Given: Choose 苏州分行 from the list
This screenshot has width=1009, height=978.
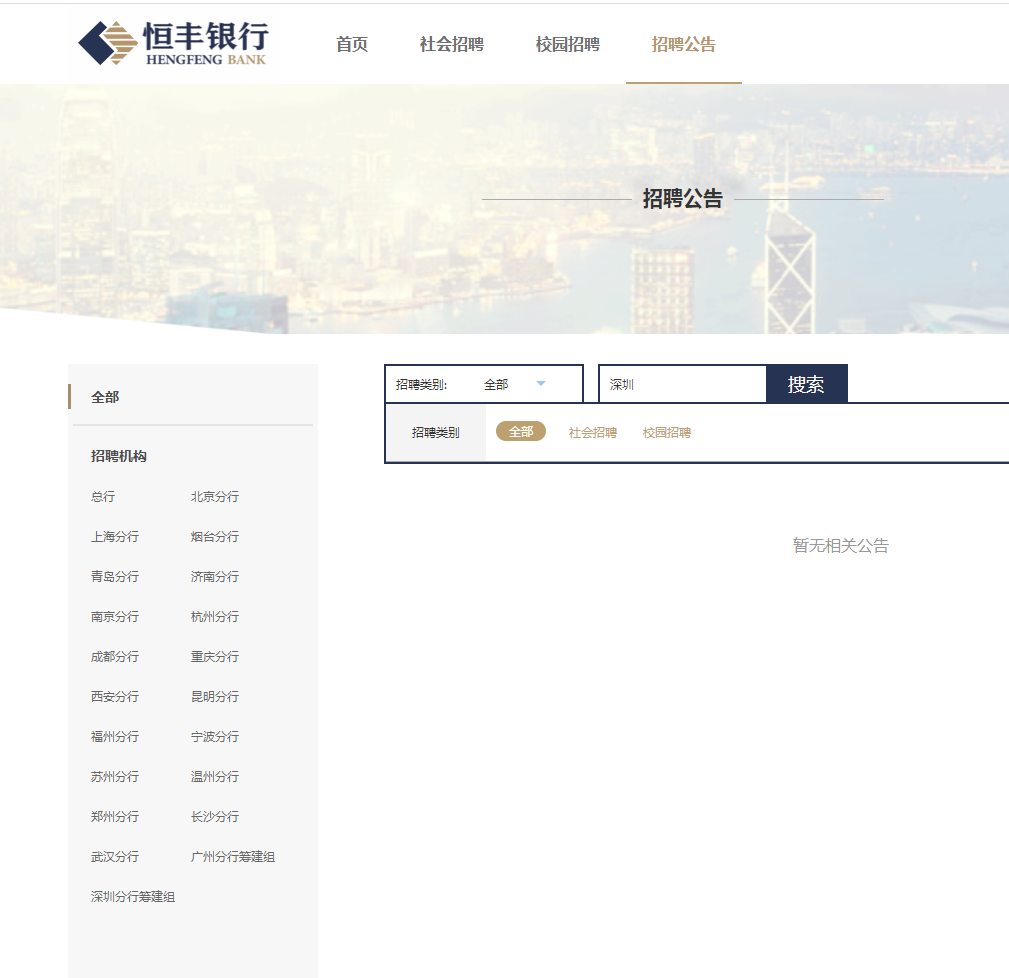Looking at the screenshot, I should click(115, 777).
